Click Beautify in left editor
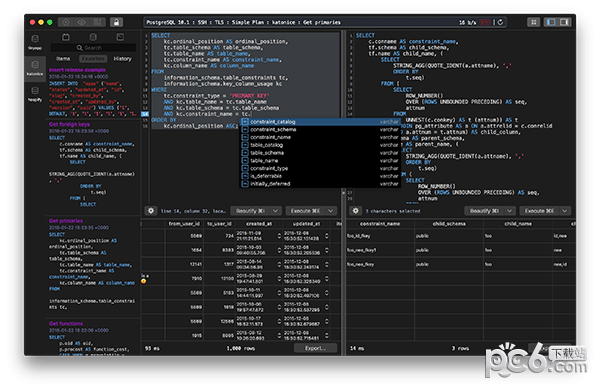Screen dimensions: 600x390 pos(250,211)
